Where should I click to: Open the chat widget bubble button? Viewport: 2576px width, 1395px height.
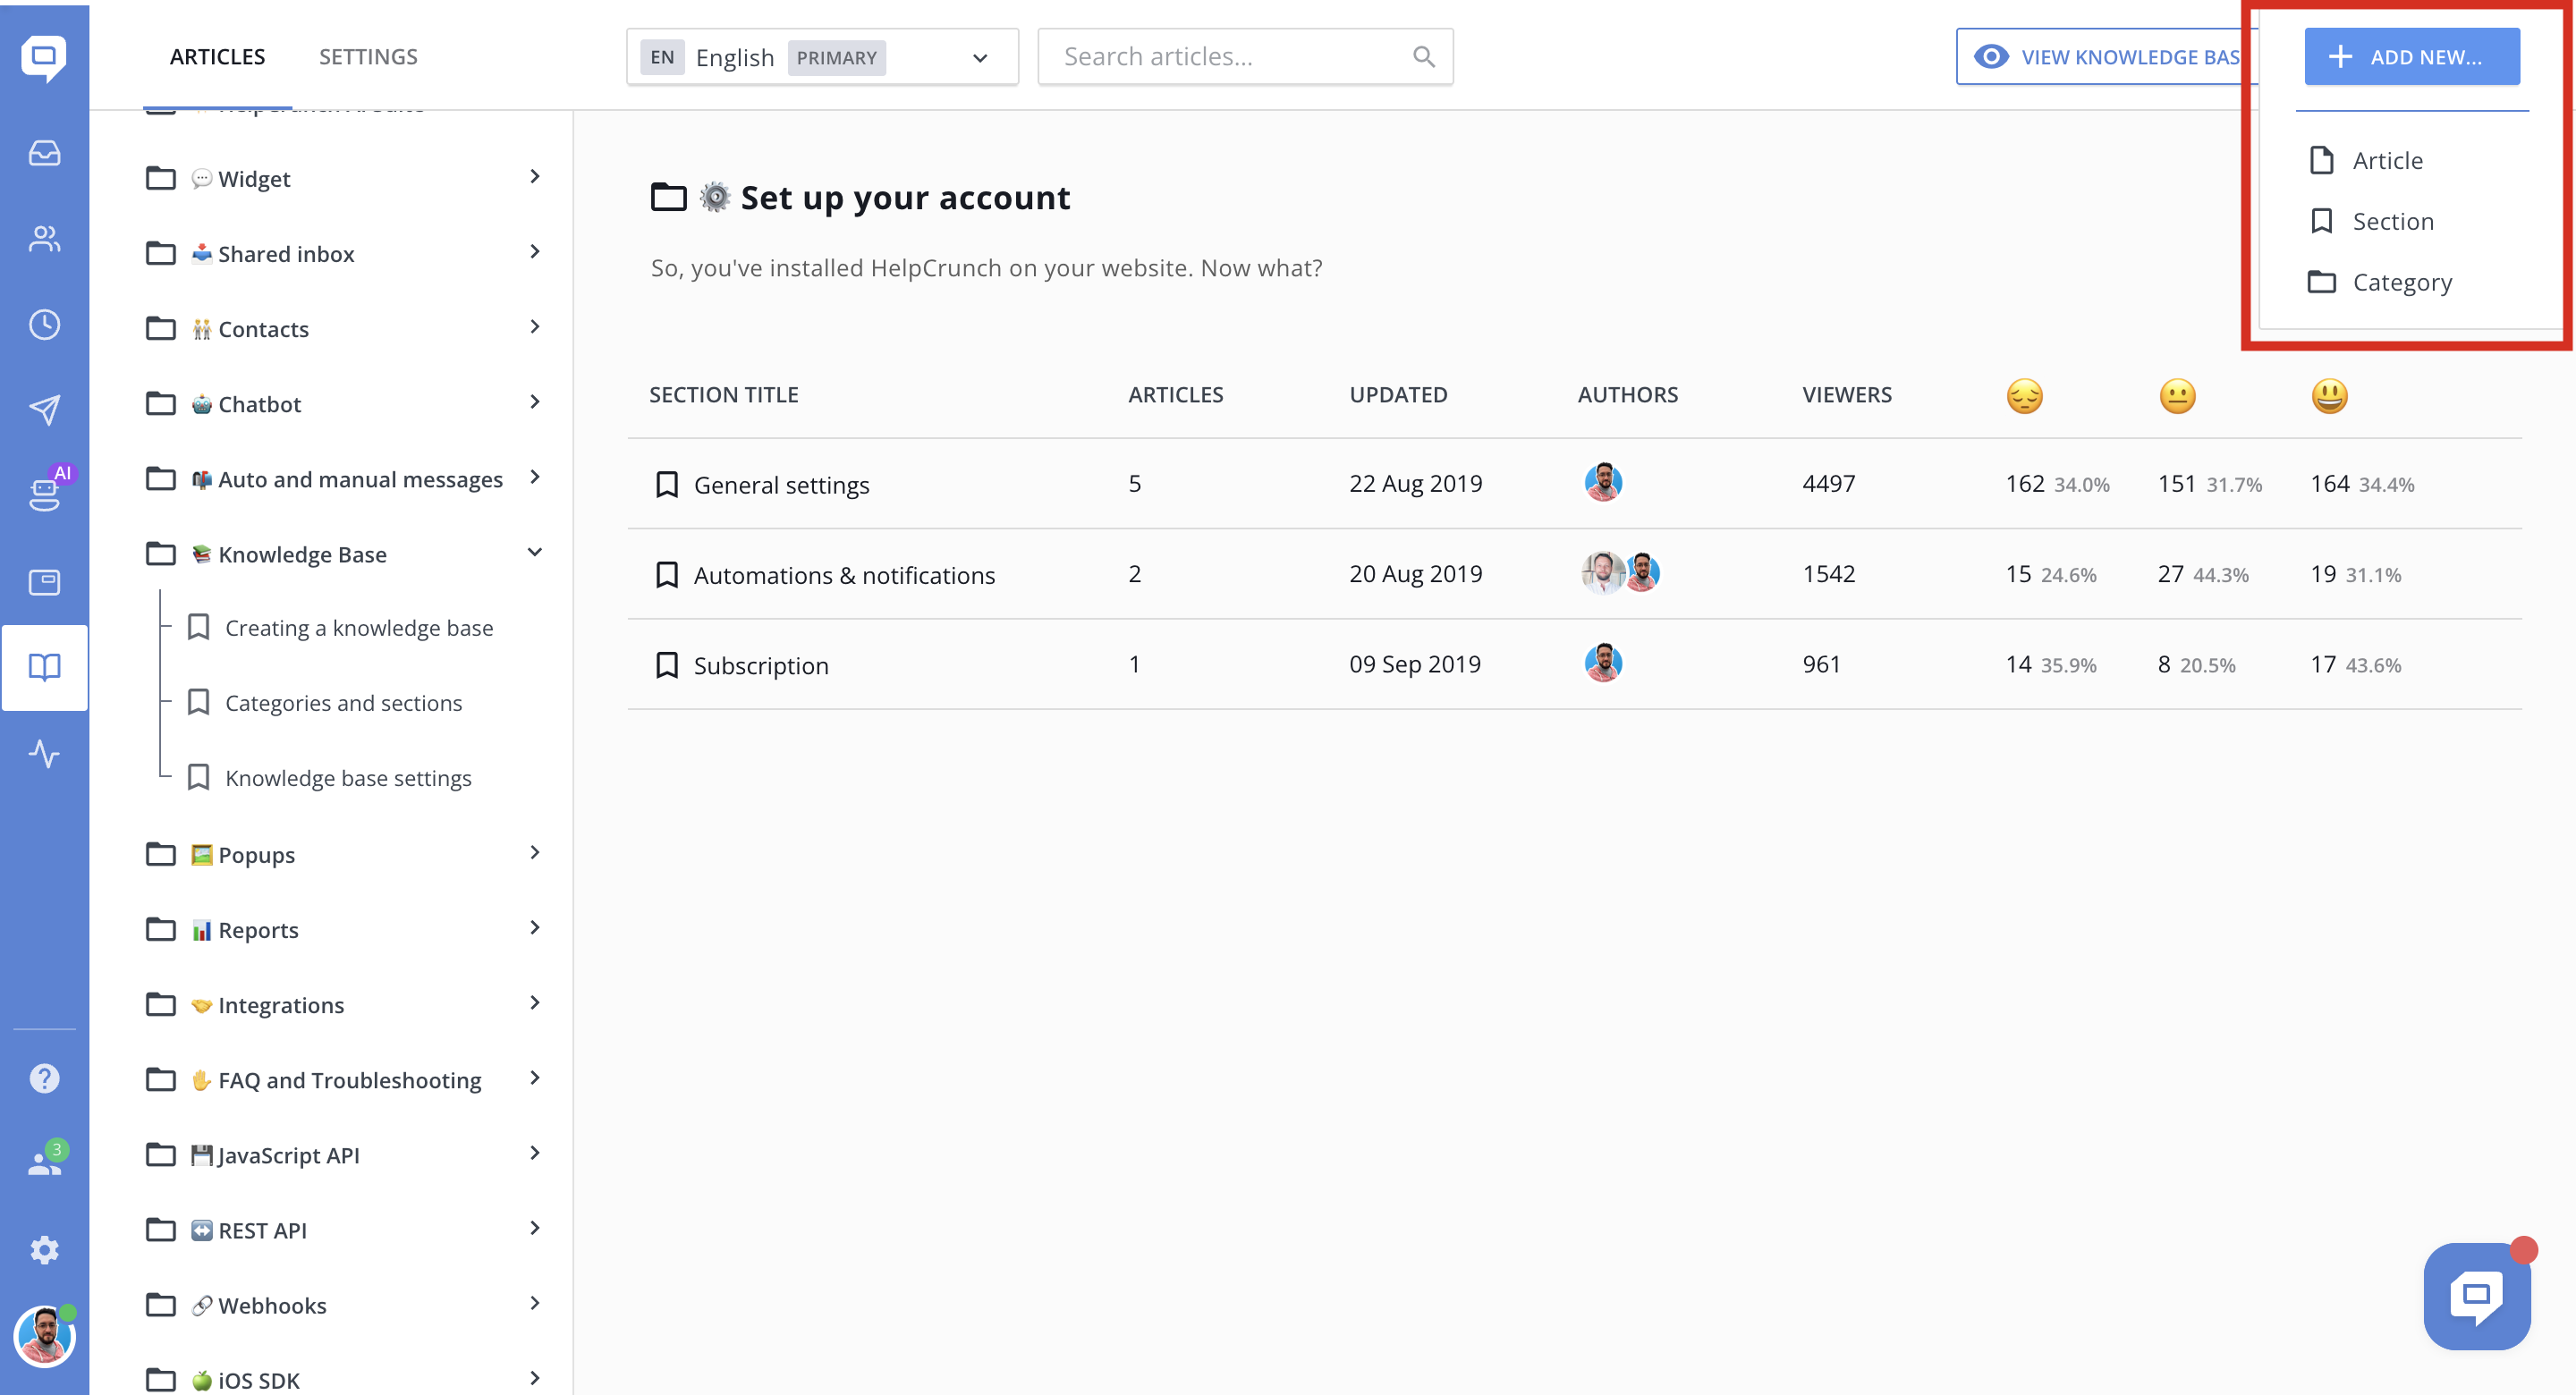click(x=2476, y=1296)
